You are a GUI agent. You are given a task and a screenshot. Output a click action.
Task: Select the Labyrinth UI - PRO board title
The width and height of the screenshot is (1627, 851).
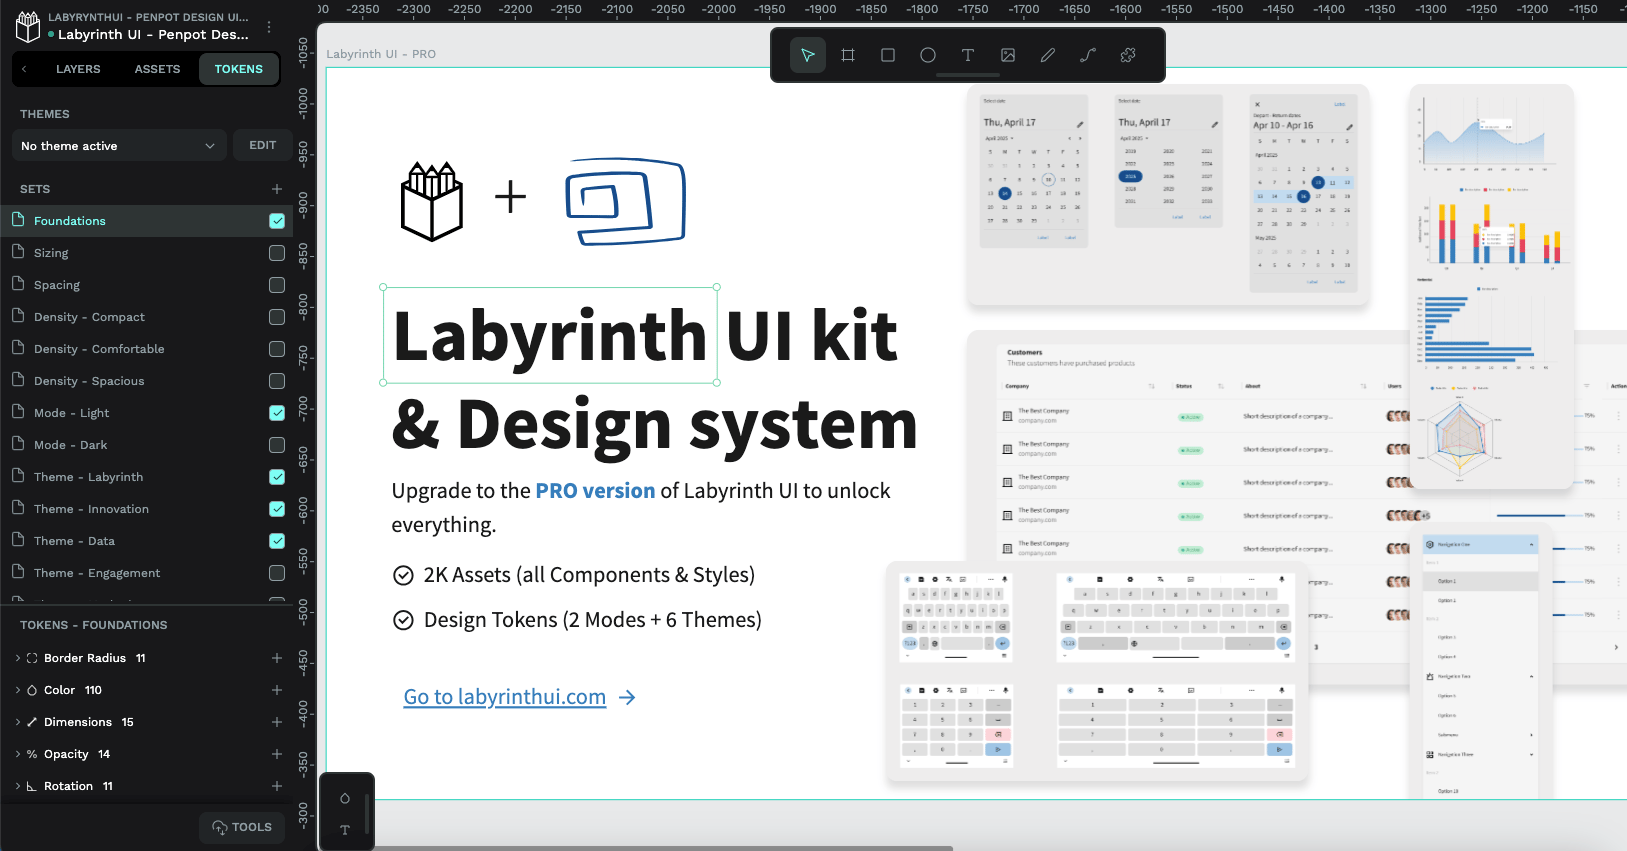pyautogui.click(x=381, y=54)
